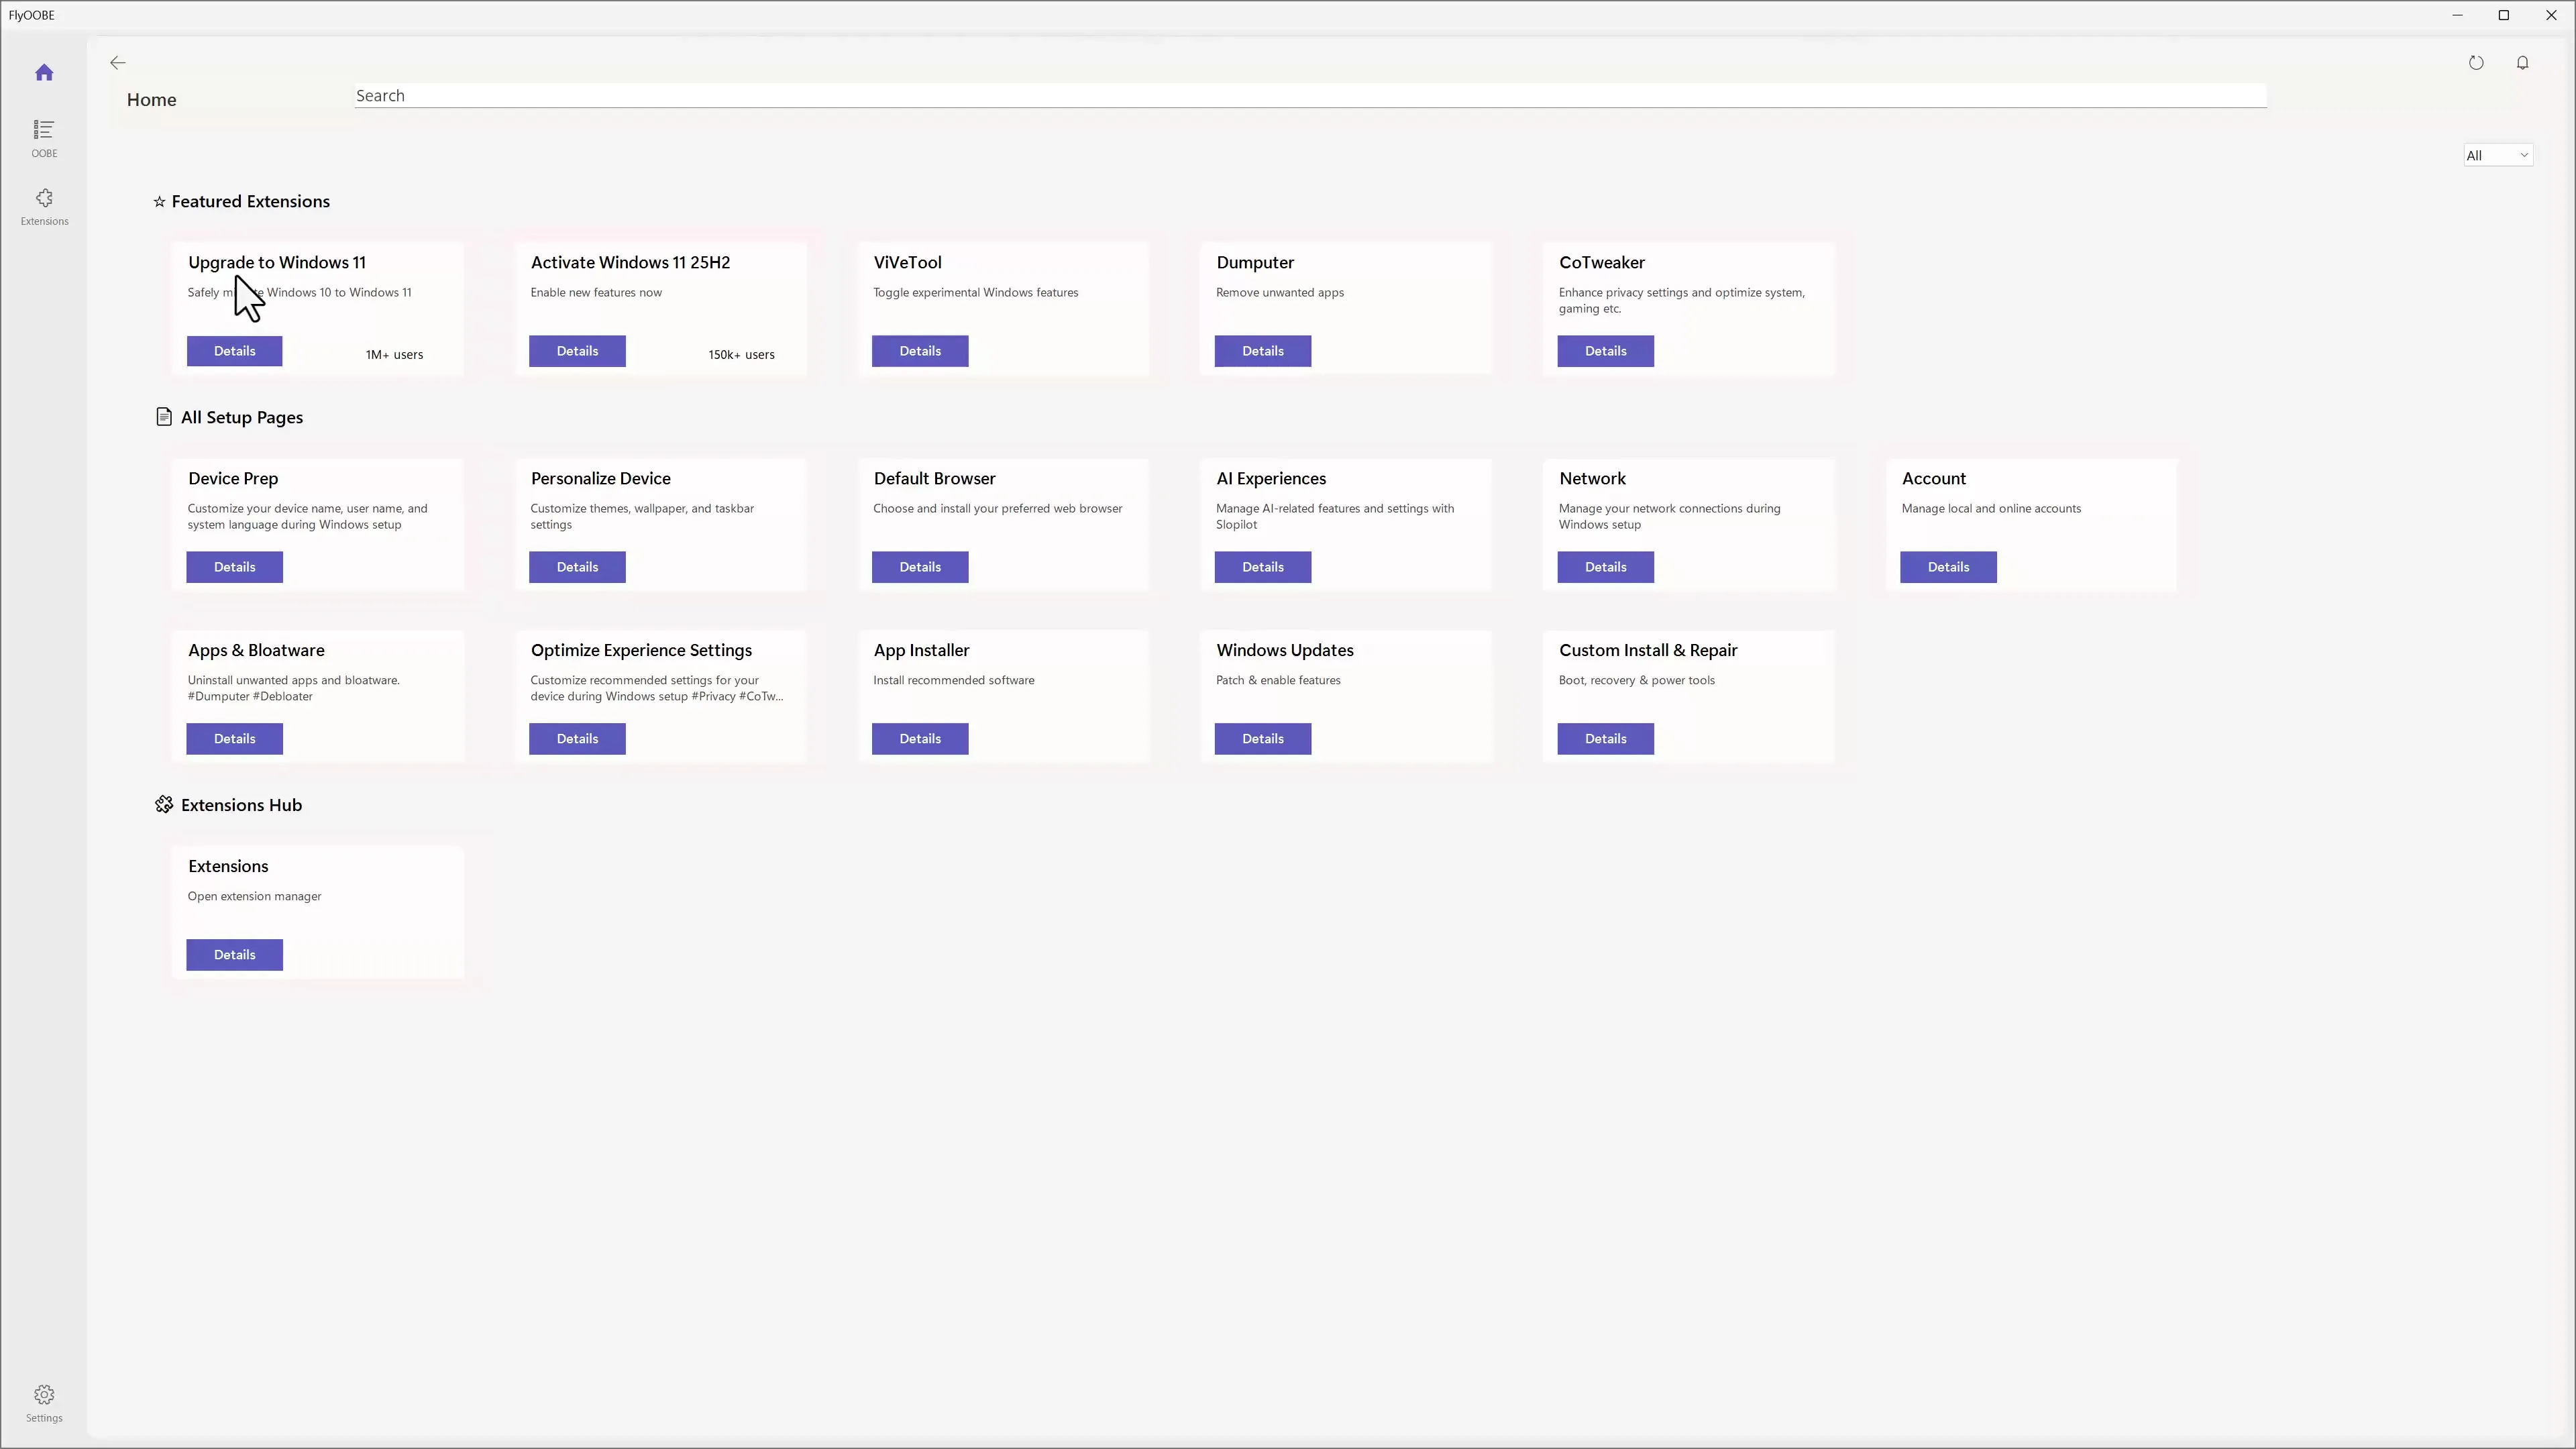Open the All filter dropdown
Image resolution: width=2576 pixels, height=1449 pixels.
tap(2497, 155)
